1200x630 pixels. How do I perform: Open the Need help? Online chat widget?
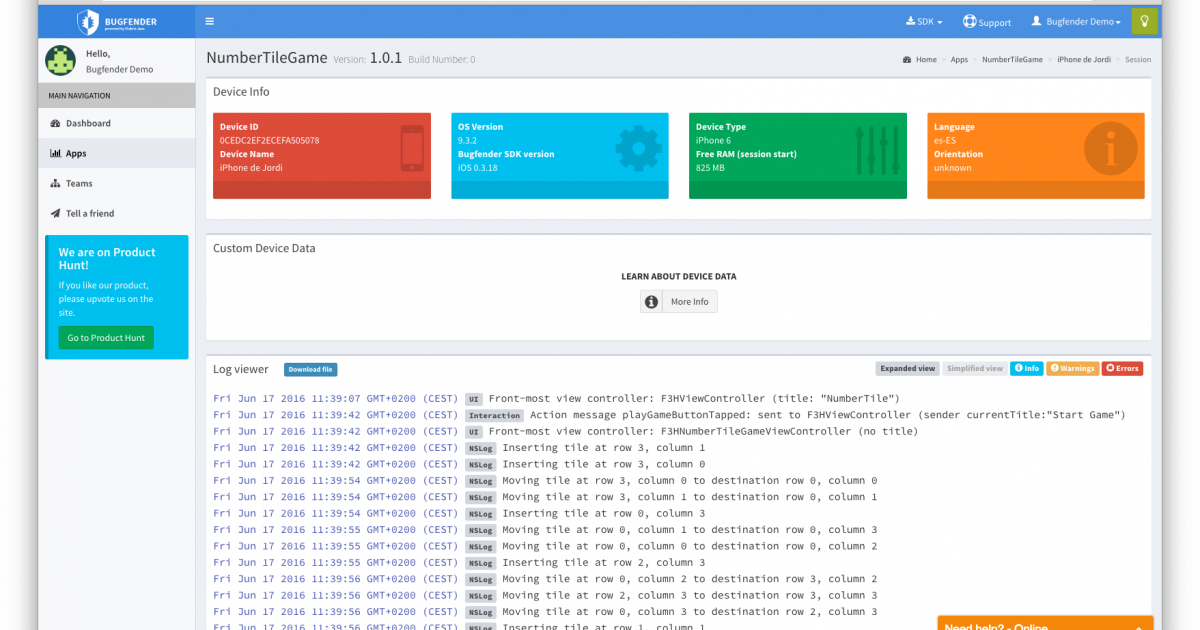click(1045, 623)
